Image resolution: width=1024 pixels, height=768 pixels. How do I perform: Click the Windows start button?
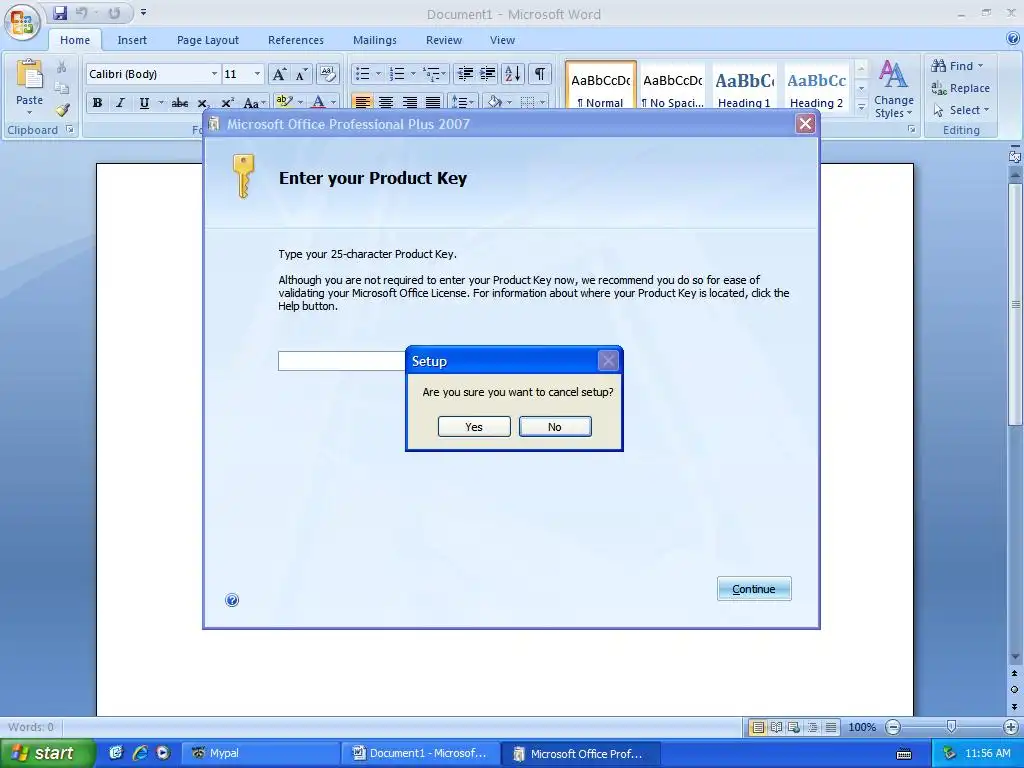47,753
